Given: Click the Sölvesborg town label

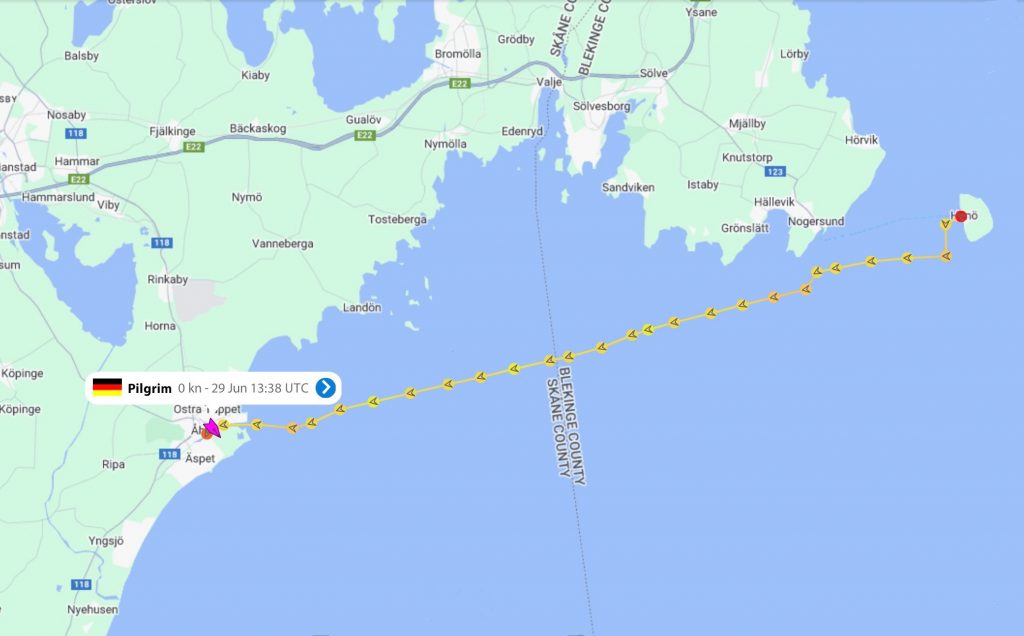Looking at the screenshot, I should pos(601,106).
